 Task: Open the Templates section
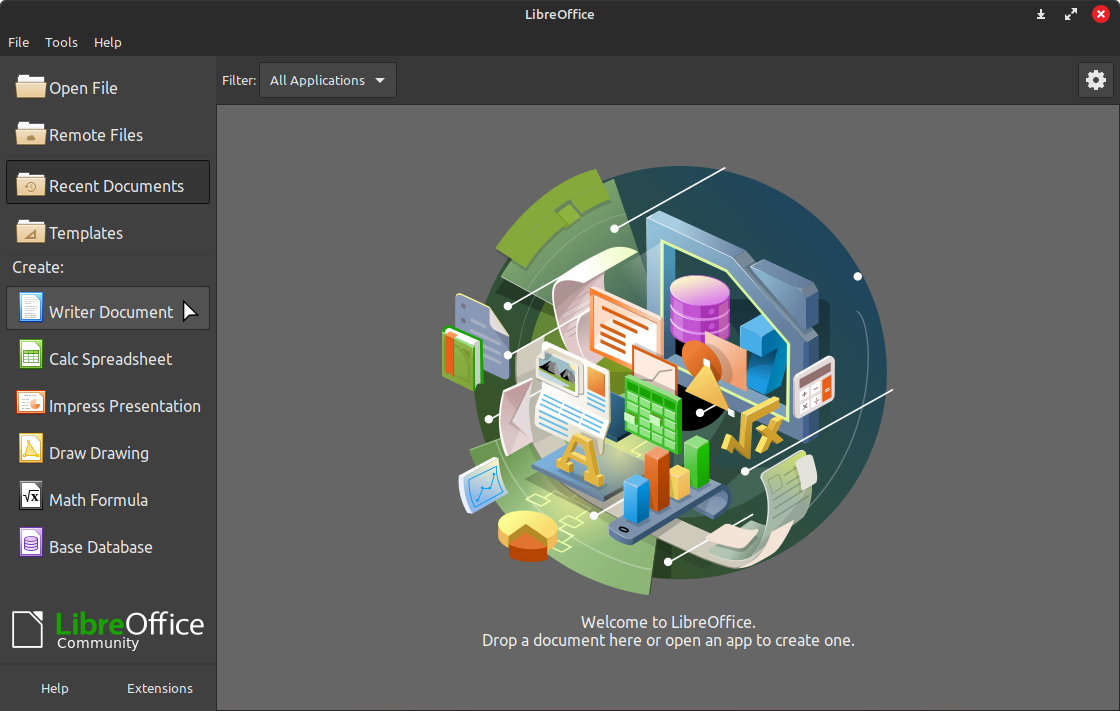[x=108, y=232]
